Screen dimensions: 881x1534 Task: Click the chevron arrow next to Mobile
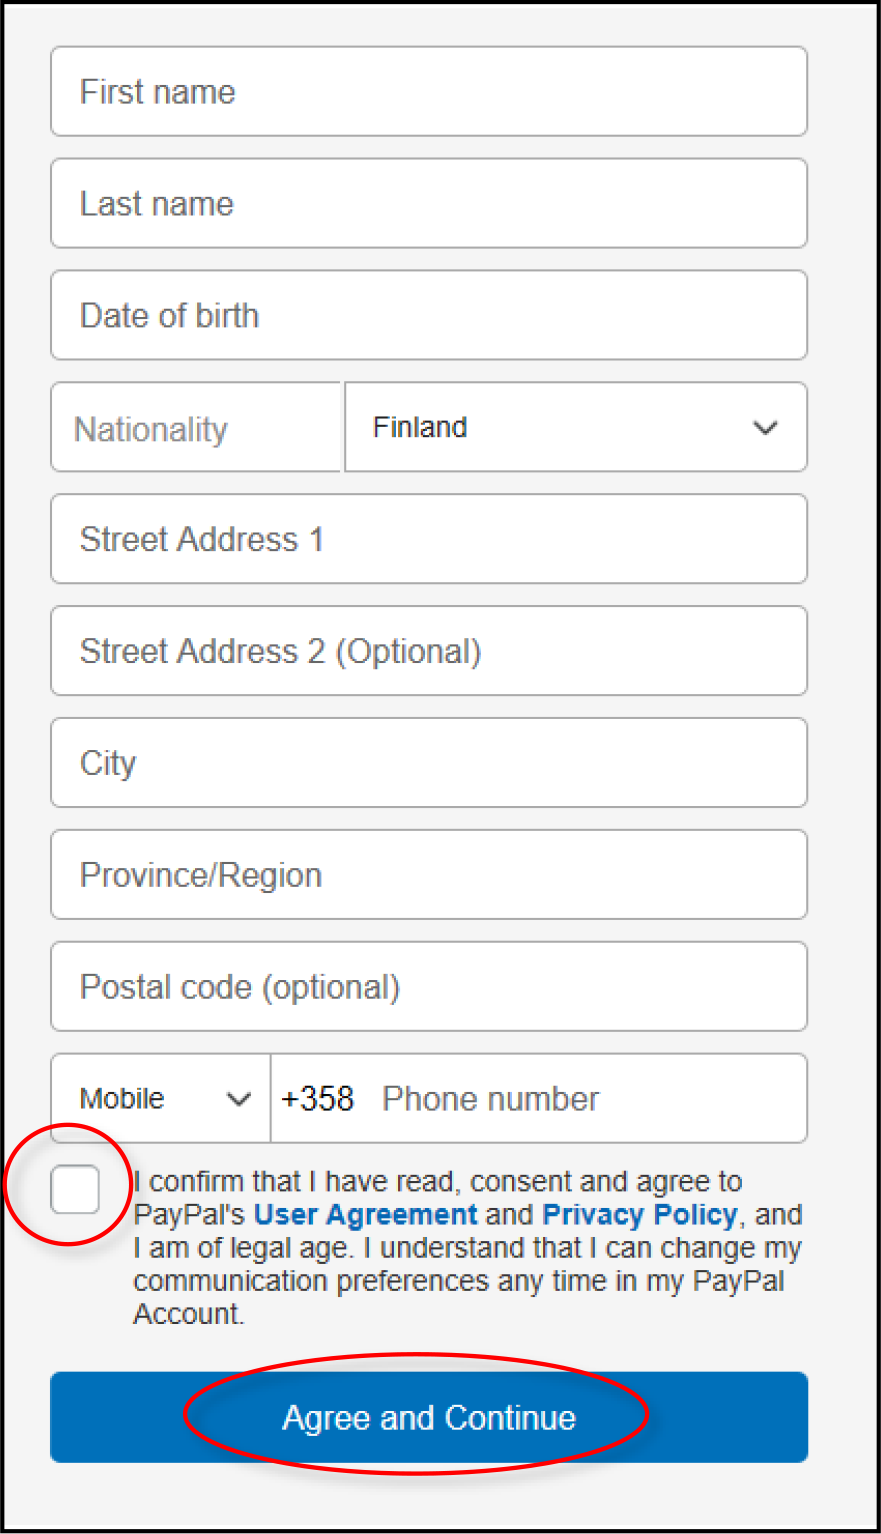pyautogui.click(x=239, y=1099)
